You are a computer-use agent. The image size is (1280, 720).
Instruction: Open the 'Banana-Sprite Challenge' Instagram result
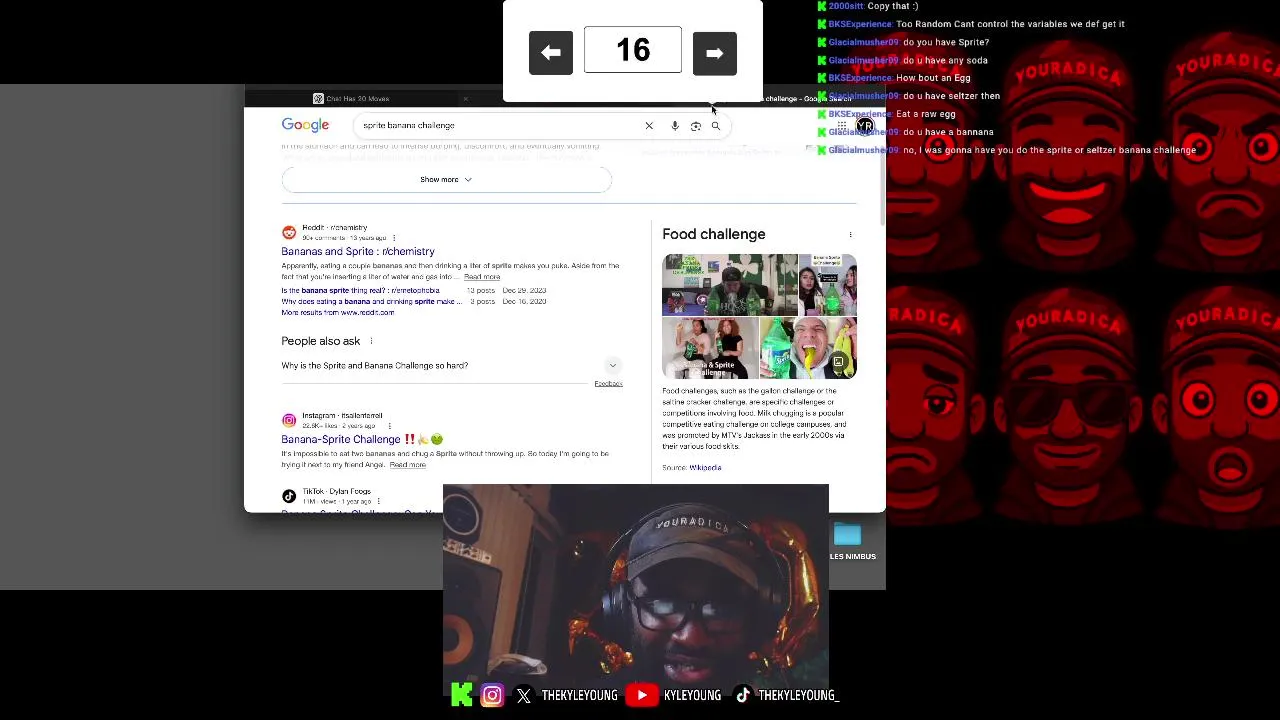click(362, 439)
